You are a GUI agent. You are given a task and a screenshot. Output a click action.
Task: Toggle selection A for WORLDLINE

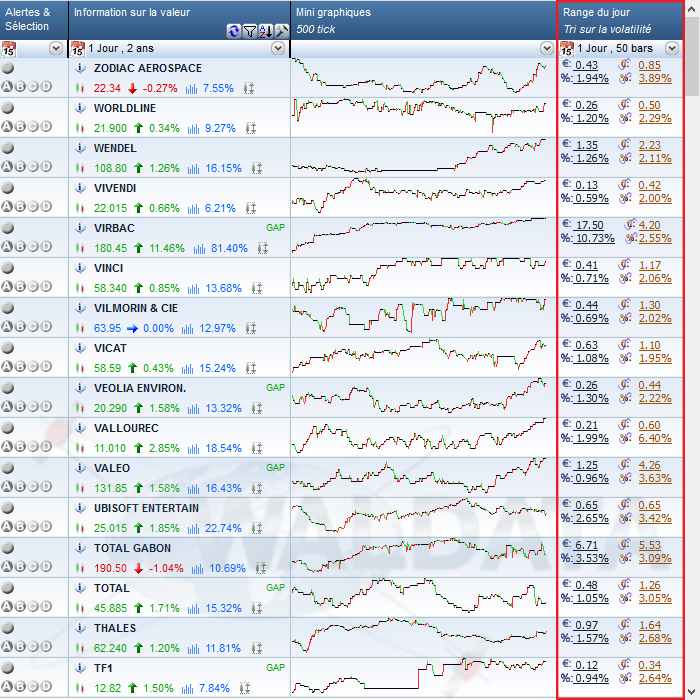coord(7,126)
